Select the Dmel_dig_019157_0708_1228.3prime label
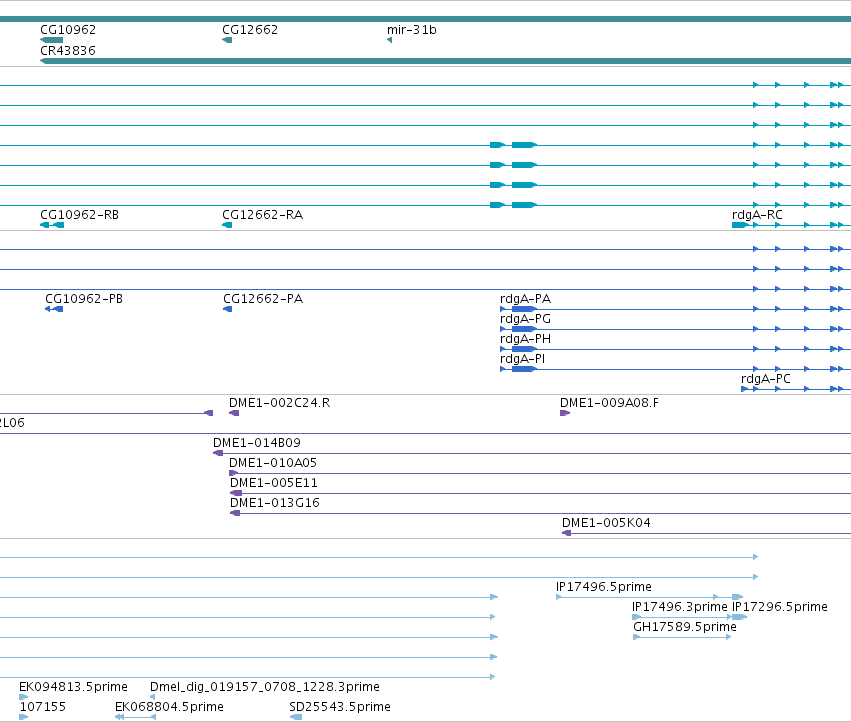 [265, 687]
